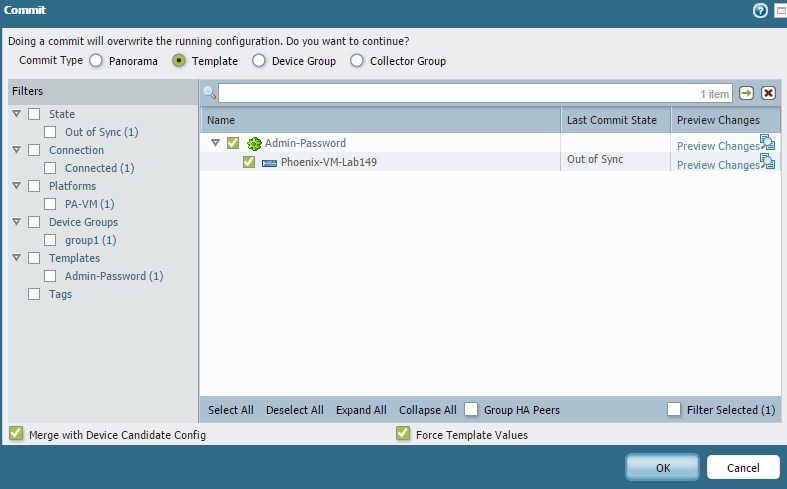Screen dimensions: 787x489
Task: Check the State filter checkbox
Action: click(x=34, y=114)
